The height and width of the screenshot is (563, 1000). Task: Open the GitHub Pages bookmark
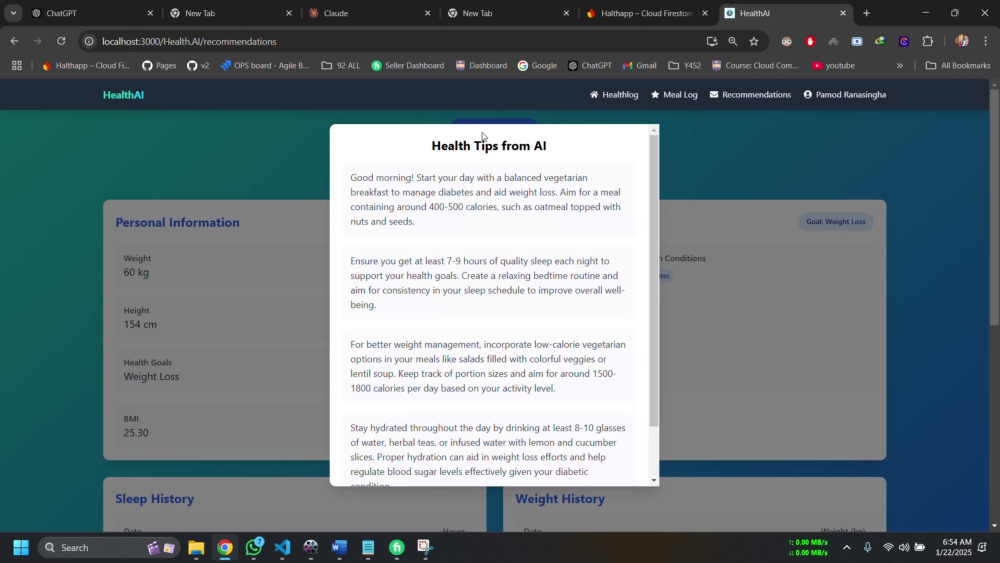click(159, 66)
